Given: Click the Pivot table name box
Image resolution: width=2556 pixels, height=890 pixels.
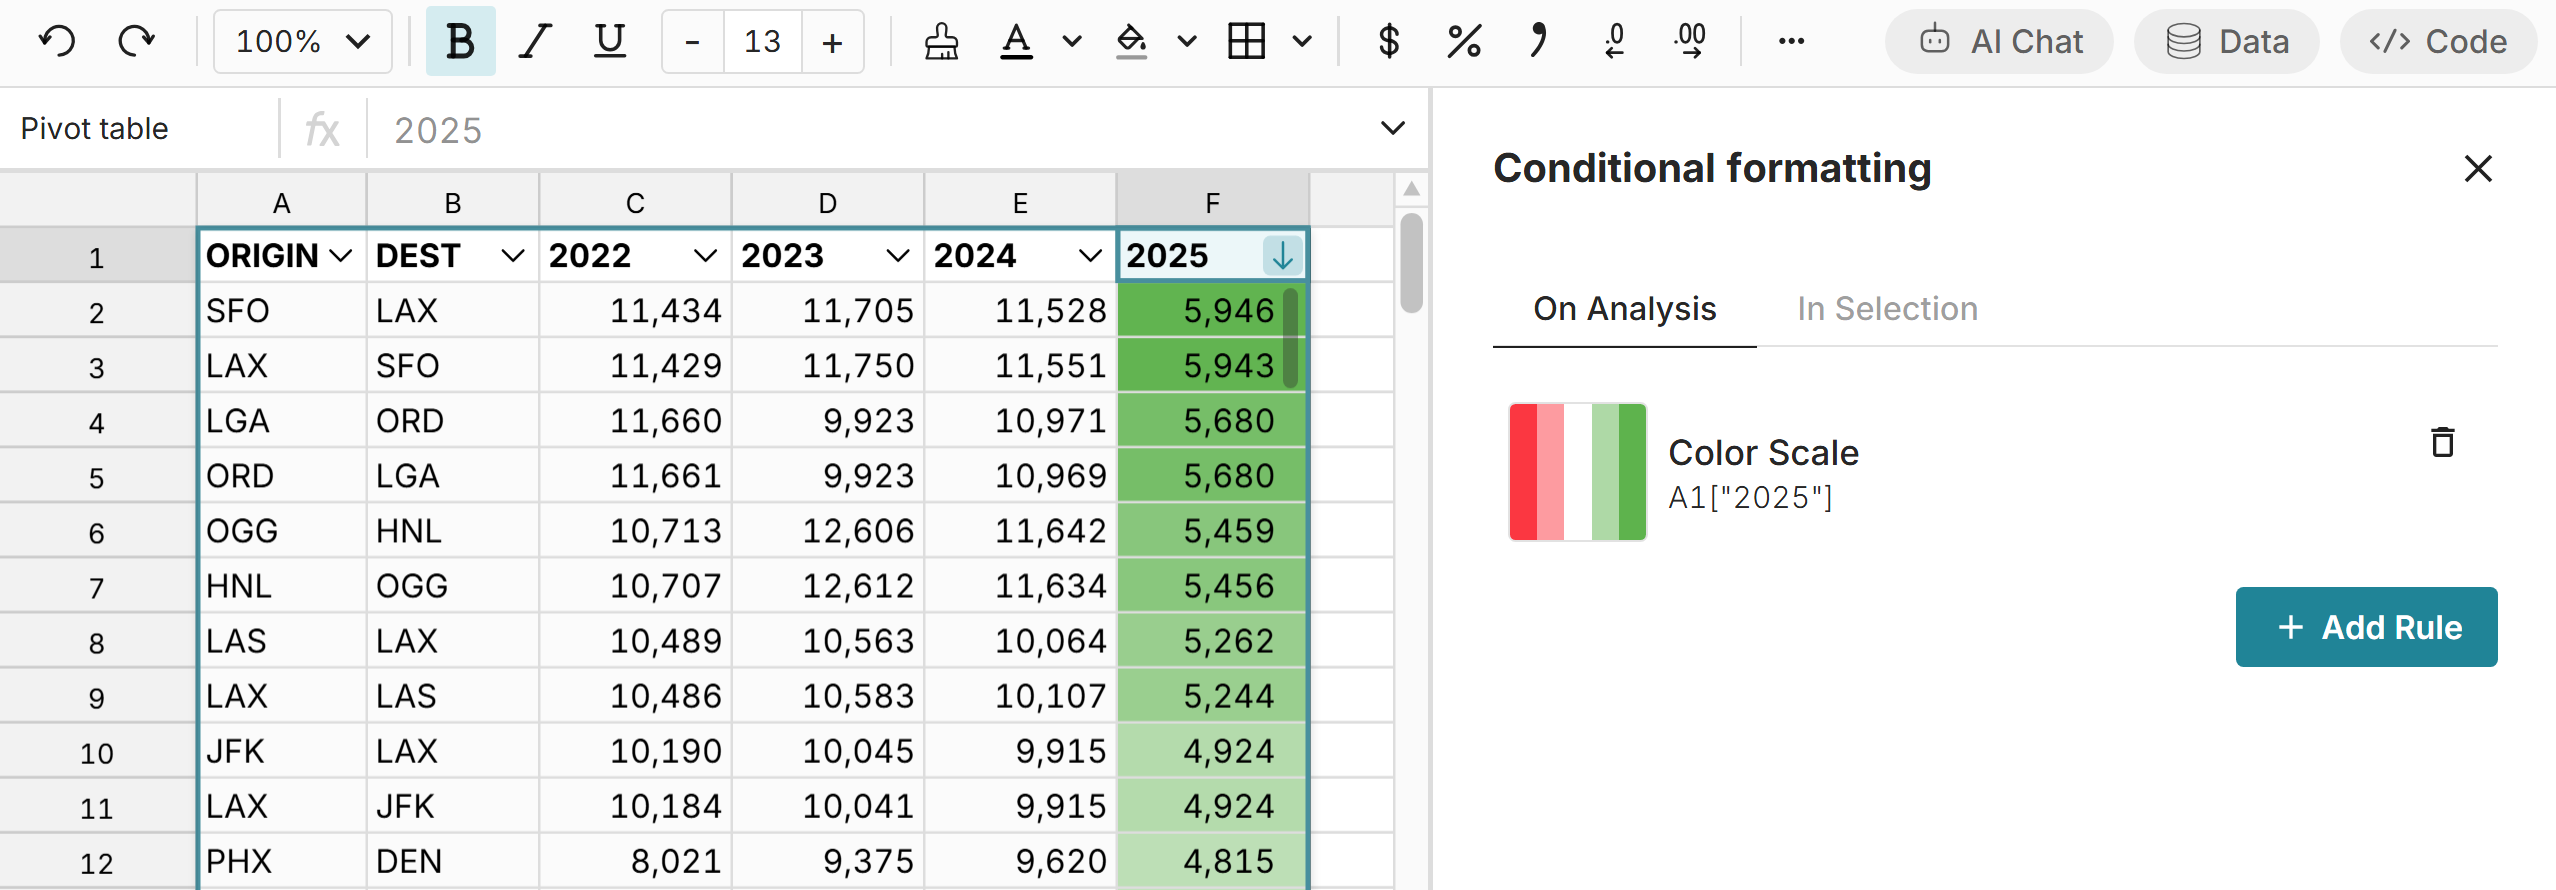Looking at the screenshot, I should pos(140,129).
